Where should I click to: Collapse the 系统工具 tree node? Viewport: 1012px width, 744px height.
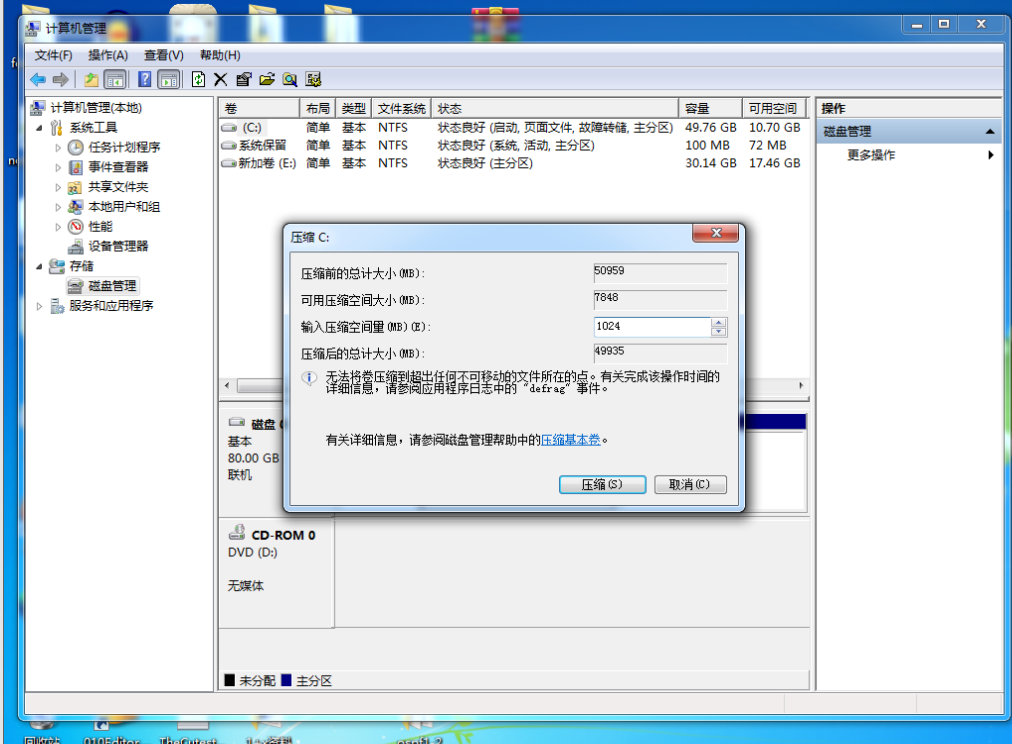pyautogui.click(x=40, y=128)
